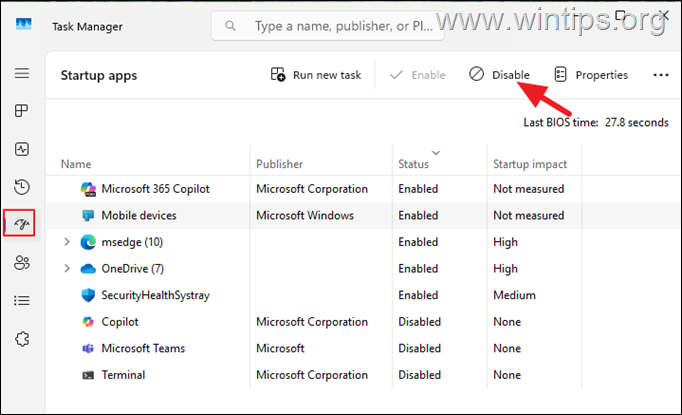The height and width of the screenshot is (415, 682).
Task: Click the Disable button
Action: 499,75
